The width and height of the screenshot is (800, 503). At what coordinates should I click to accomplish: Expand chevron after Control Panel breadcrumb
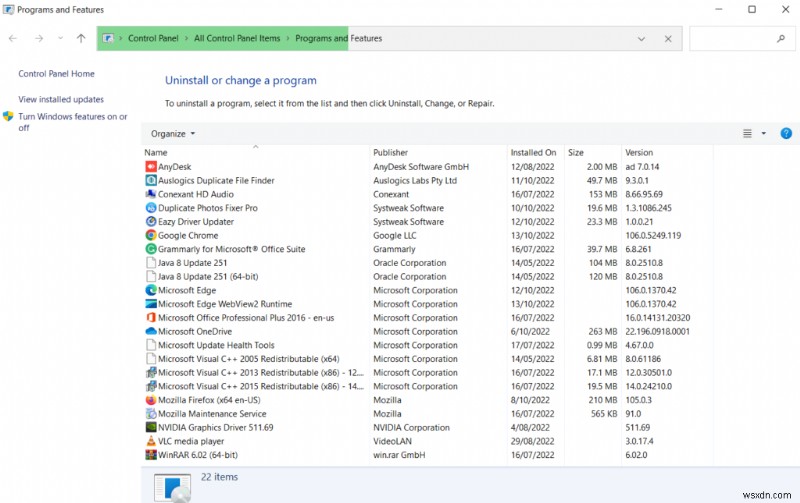tap(186, 38)
